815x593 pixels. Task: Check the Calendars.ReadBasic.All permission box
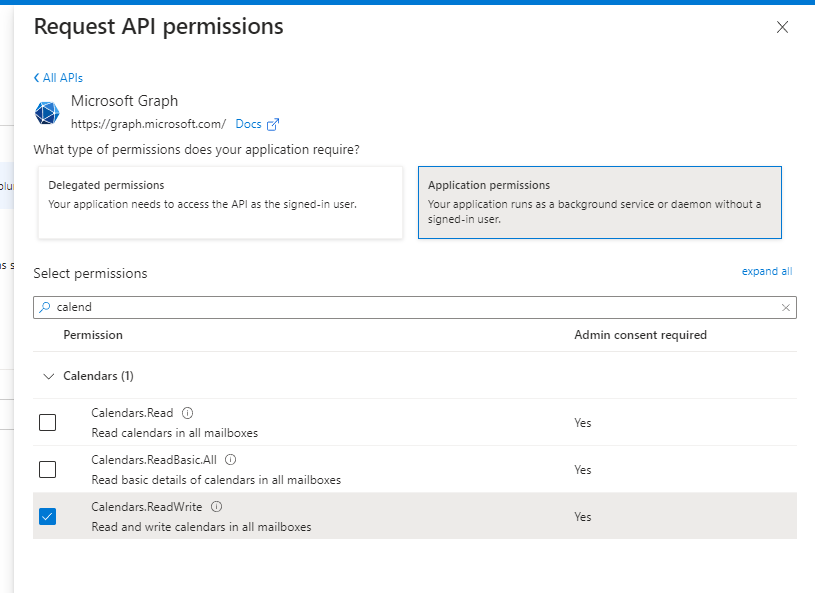click(x=47, y=469)
